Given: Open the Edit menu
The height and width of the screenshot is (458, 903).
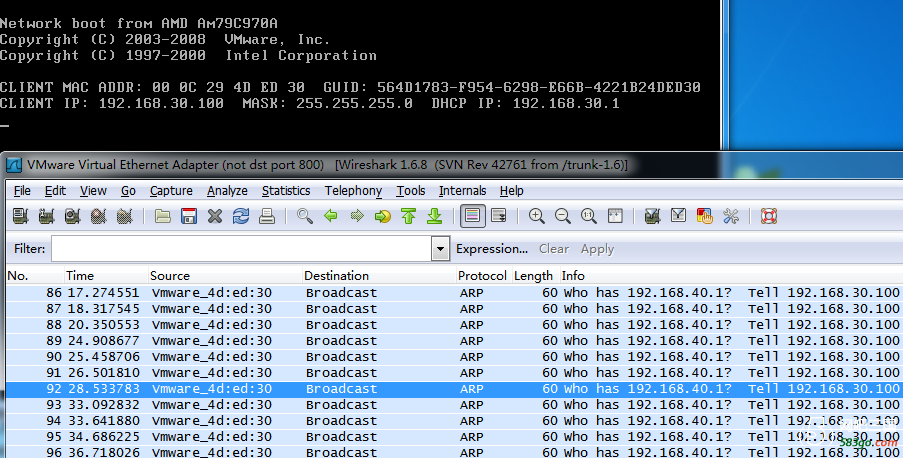Looking at the screenshot, I should (x=55, y=191).
